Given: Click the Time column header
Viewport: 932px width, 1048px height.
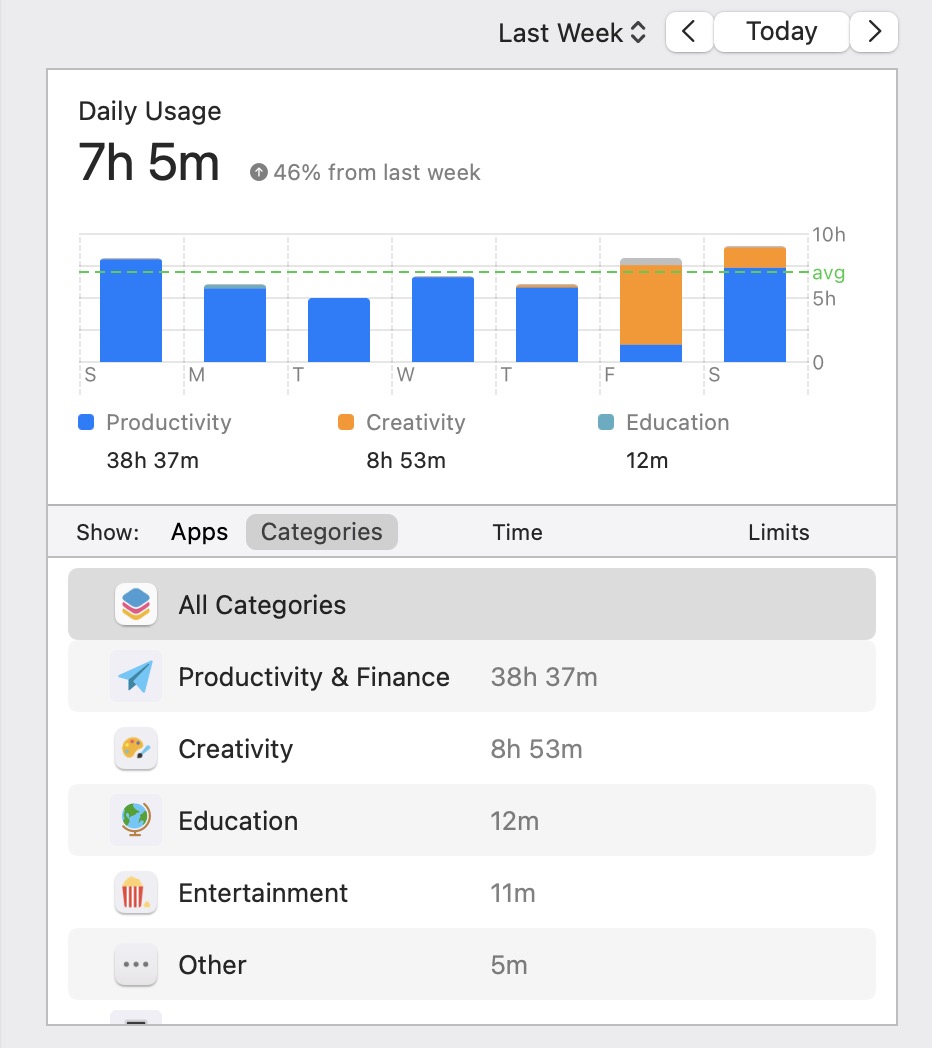Looking at the screenshot, I should coord(517,532).
